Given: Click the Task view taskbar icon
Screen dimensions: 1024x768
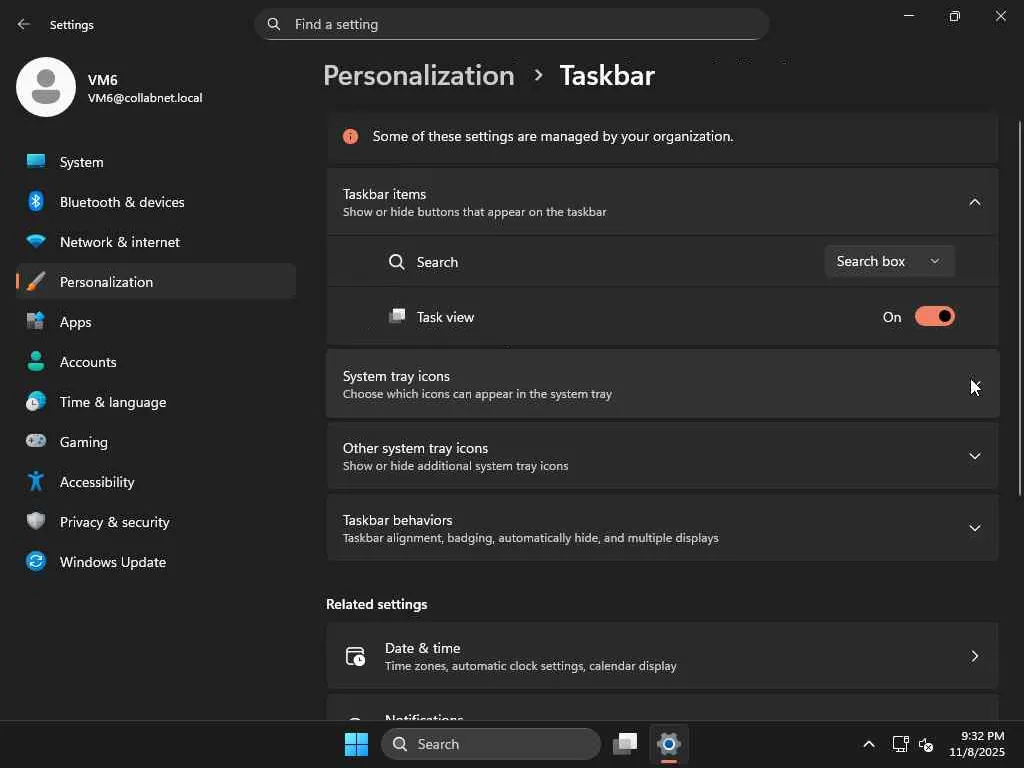Looking at the screenshot, I should tap(626, 744).
